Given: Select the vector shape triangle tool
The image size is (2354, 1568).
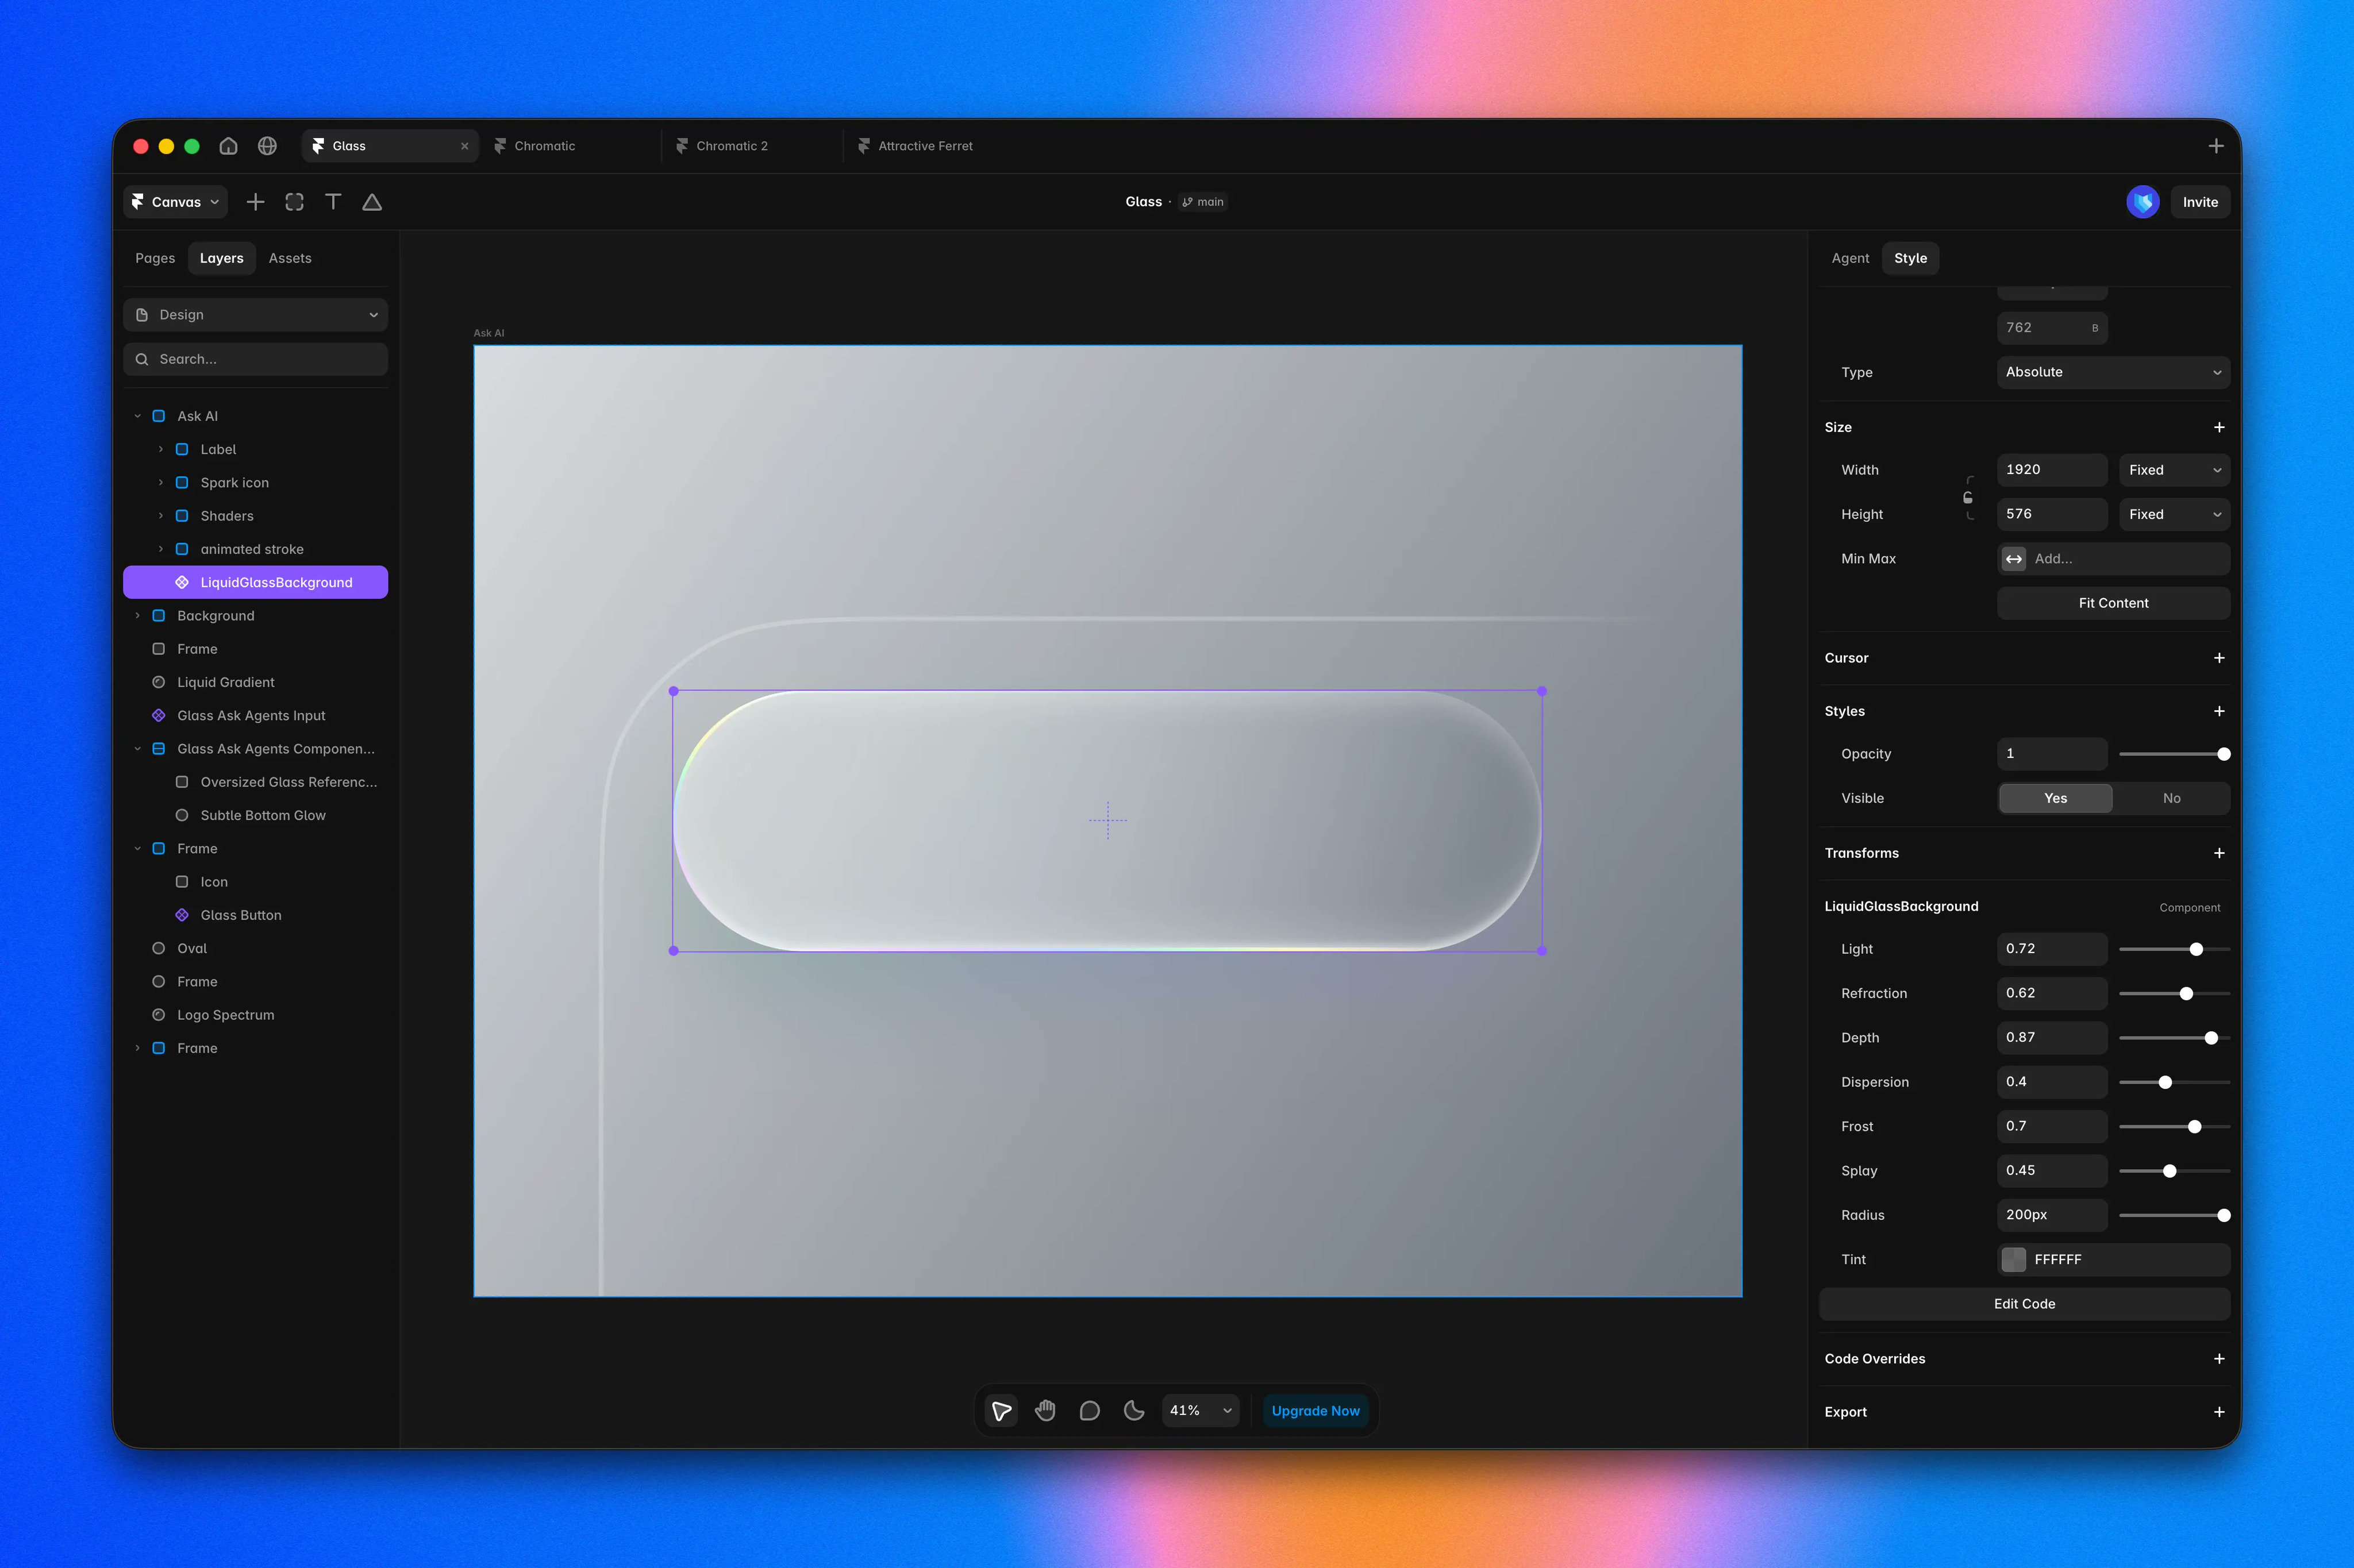Looking at the screenshot, I should [x=372, y=202].
